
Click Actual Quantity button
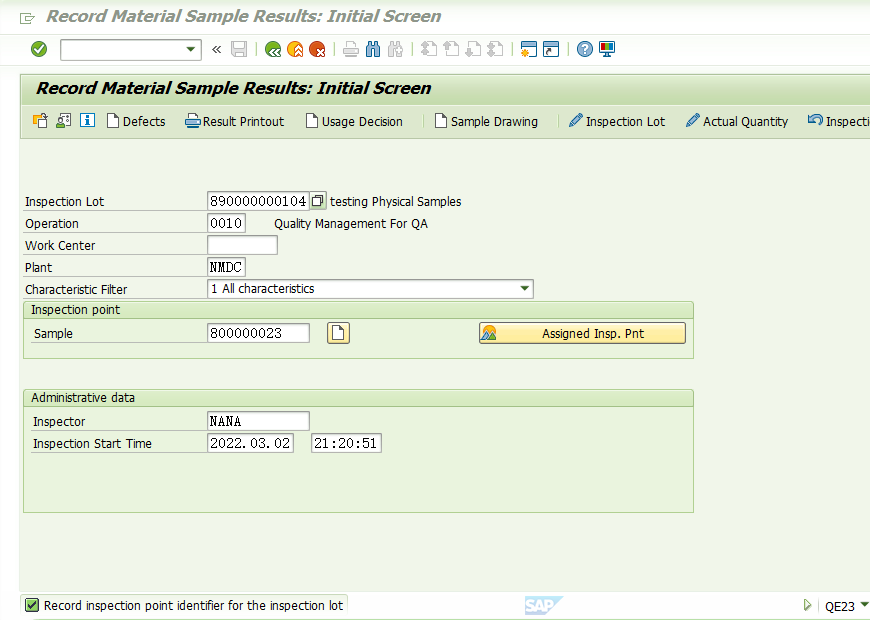tap(737, 121)
